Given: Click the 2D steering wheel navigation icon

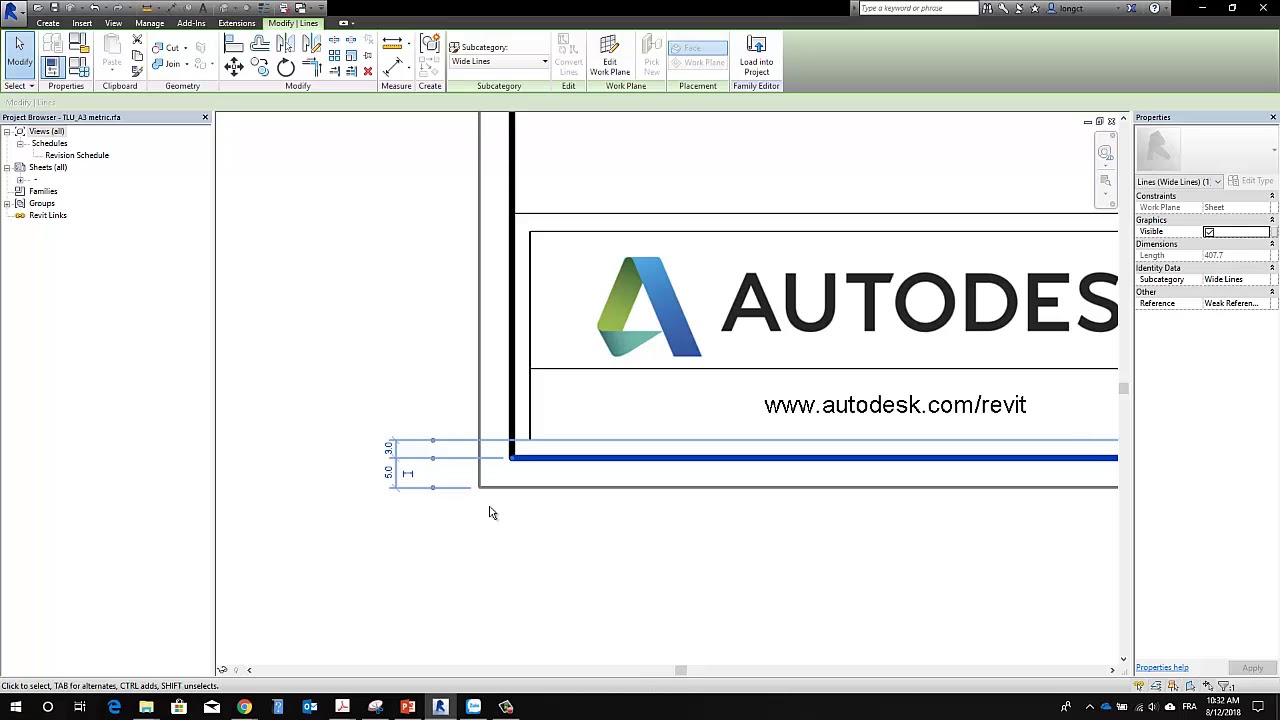Looking at the screenshot, I should 1105,153.
